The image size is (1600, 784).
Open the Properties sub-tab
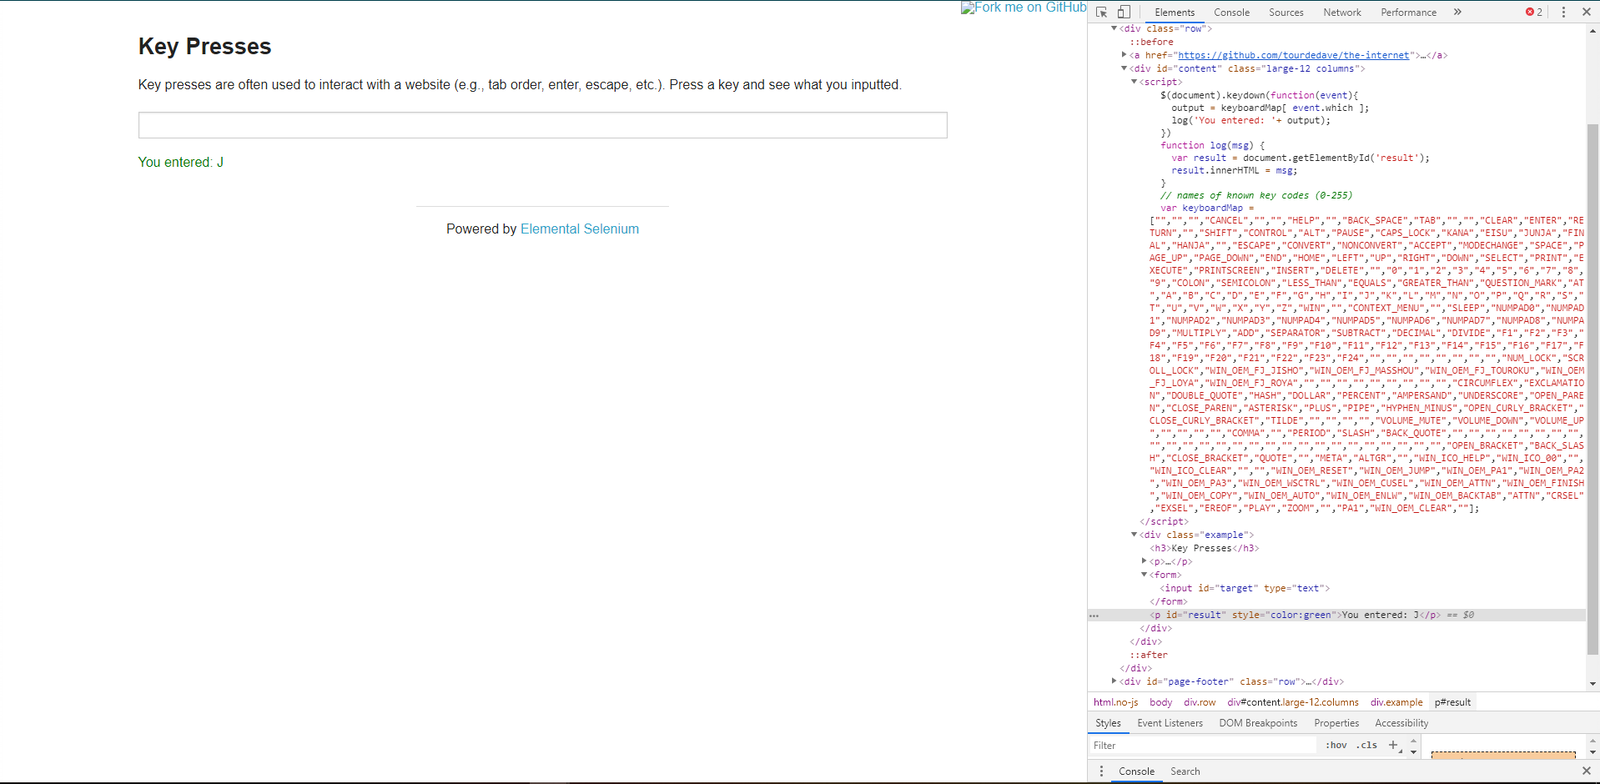[x=1336, y=723]
